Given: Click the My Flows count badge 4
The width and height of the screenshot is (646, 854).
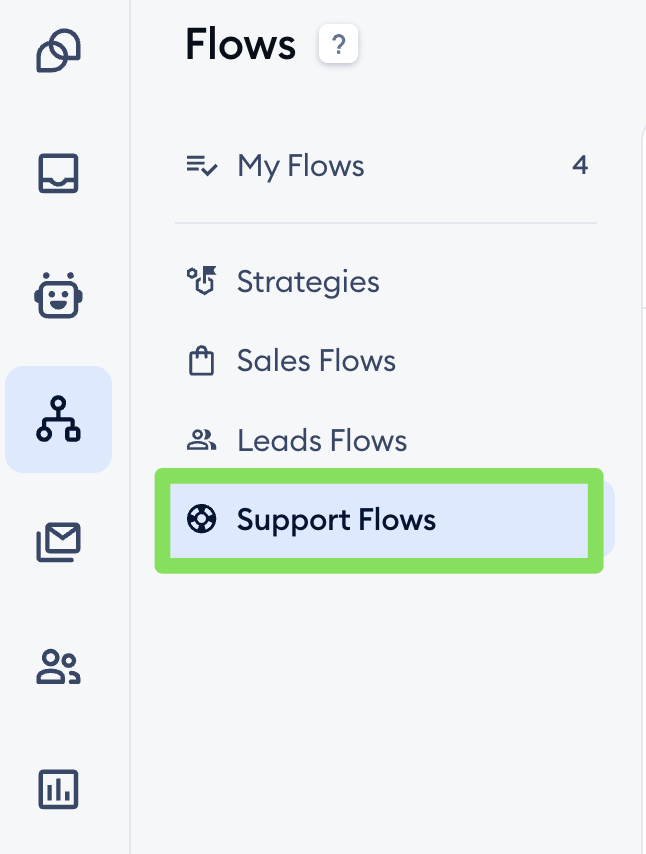Looking at the screenshot, I should 579,166.
